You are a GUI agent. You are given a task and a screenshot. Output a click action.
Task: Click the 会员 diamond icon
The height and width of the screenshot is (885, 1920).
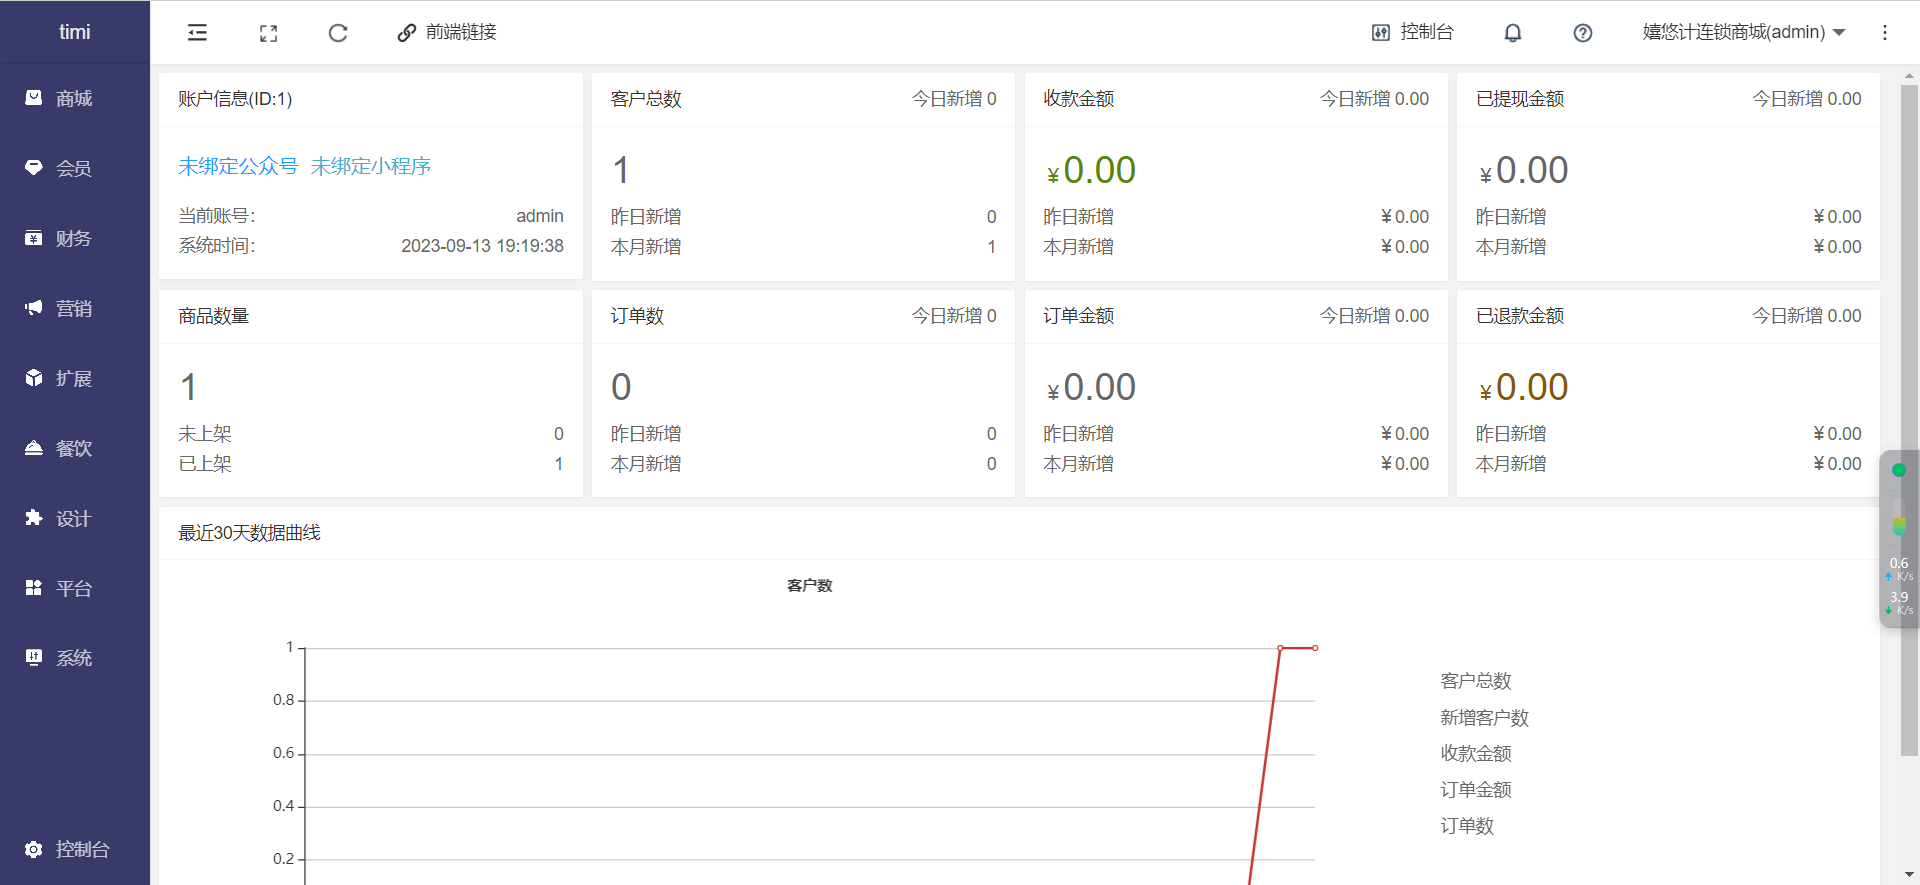point(34,168)
